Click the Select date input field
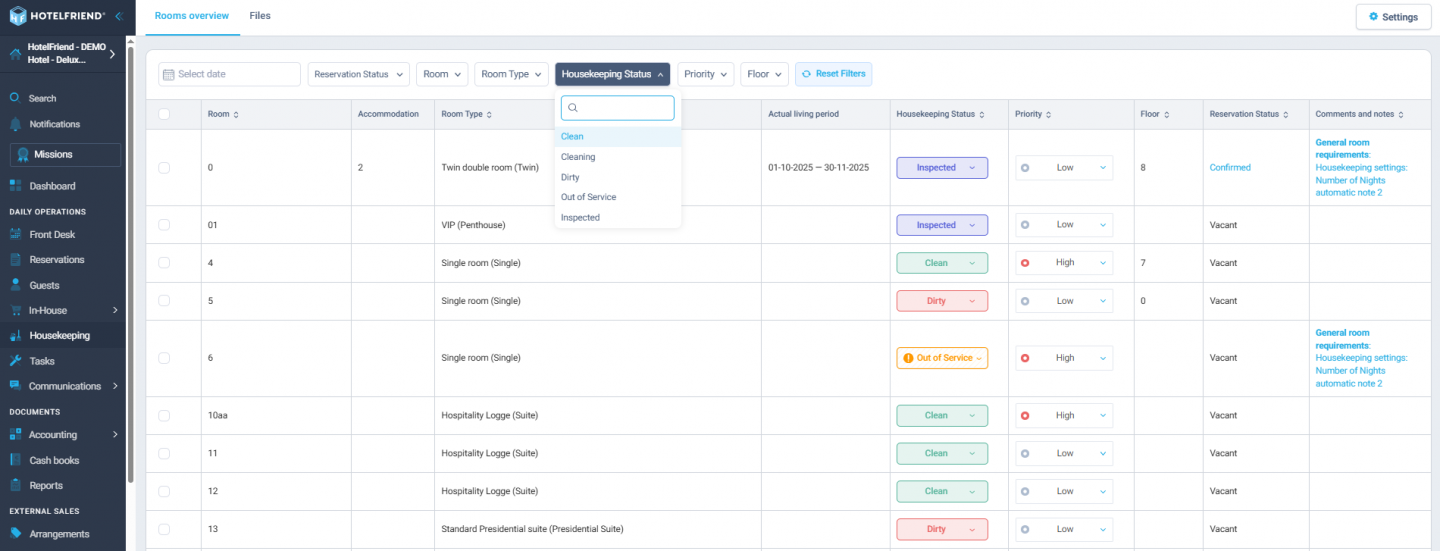The width and height of the screenshot is (1440, 551). (x=229, y=74)
